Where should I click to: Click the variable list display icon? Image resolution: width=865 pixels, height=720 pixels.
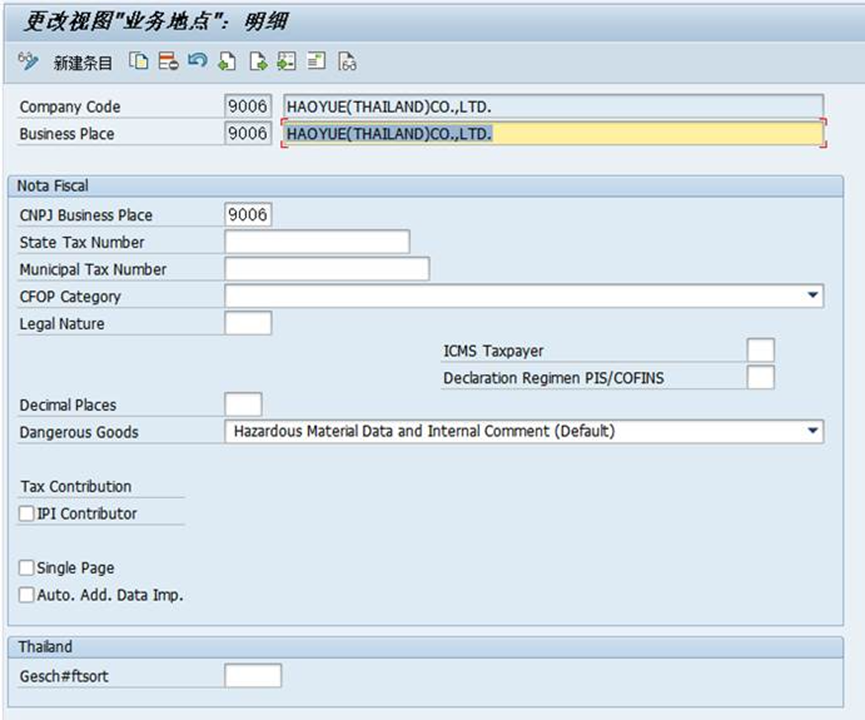click(316, 61)
